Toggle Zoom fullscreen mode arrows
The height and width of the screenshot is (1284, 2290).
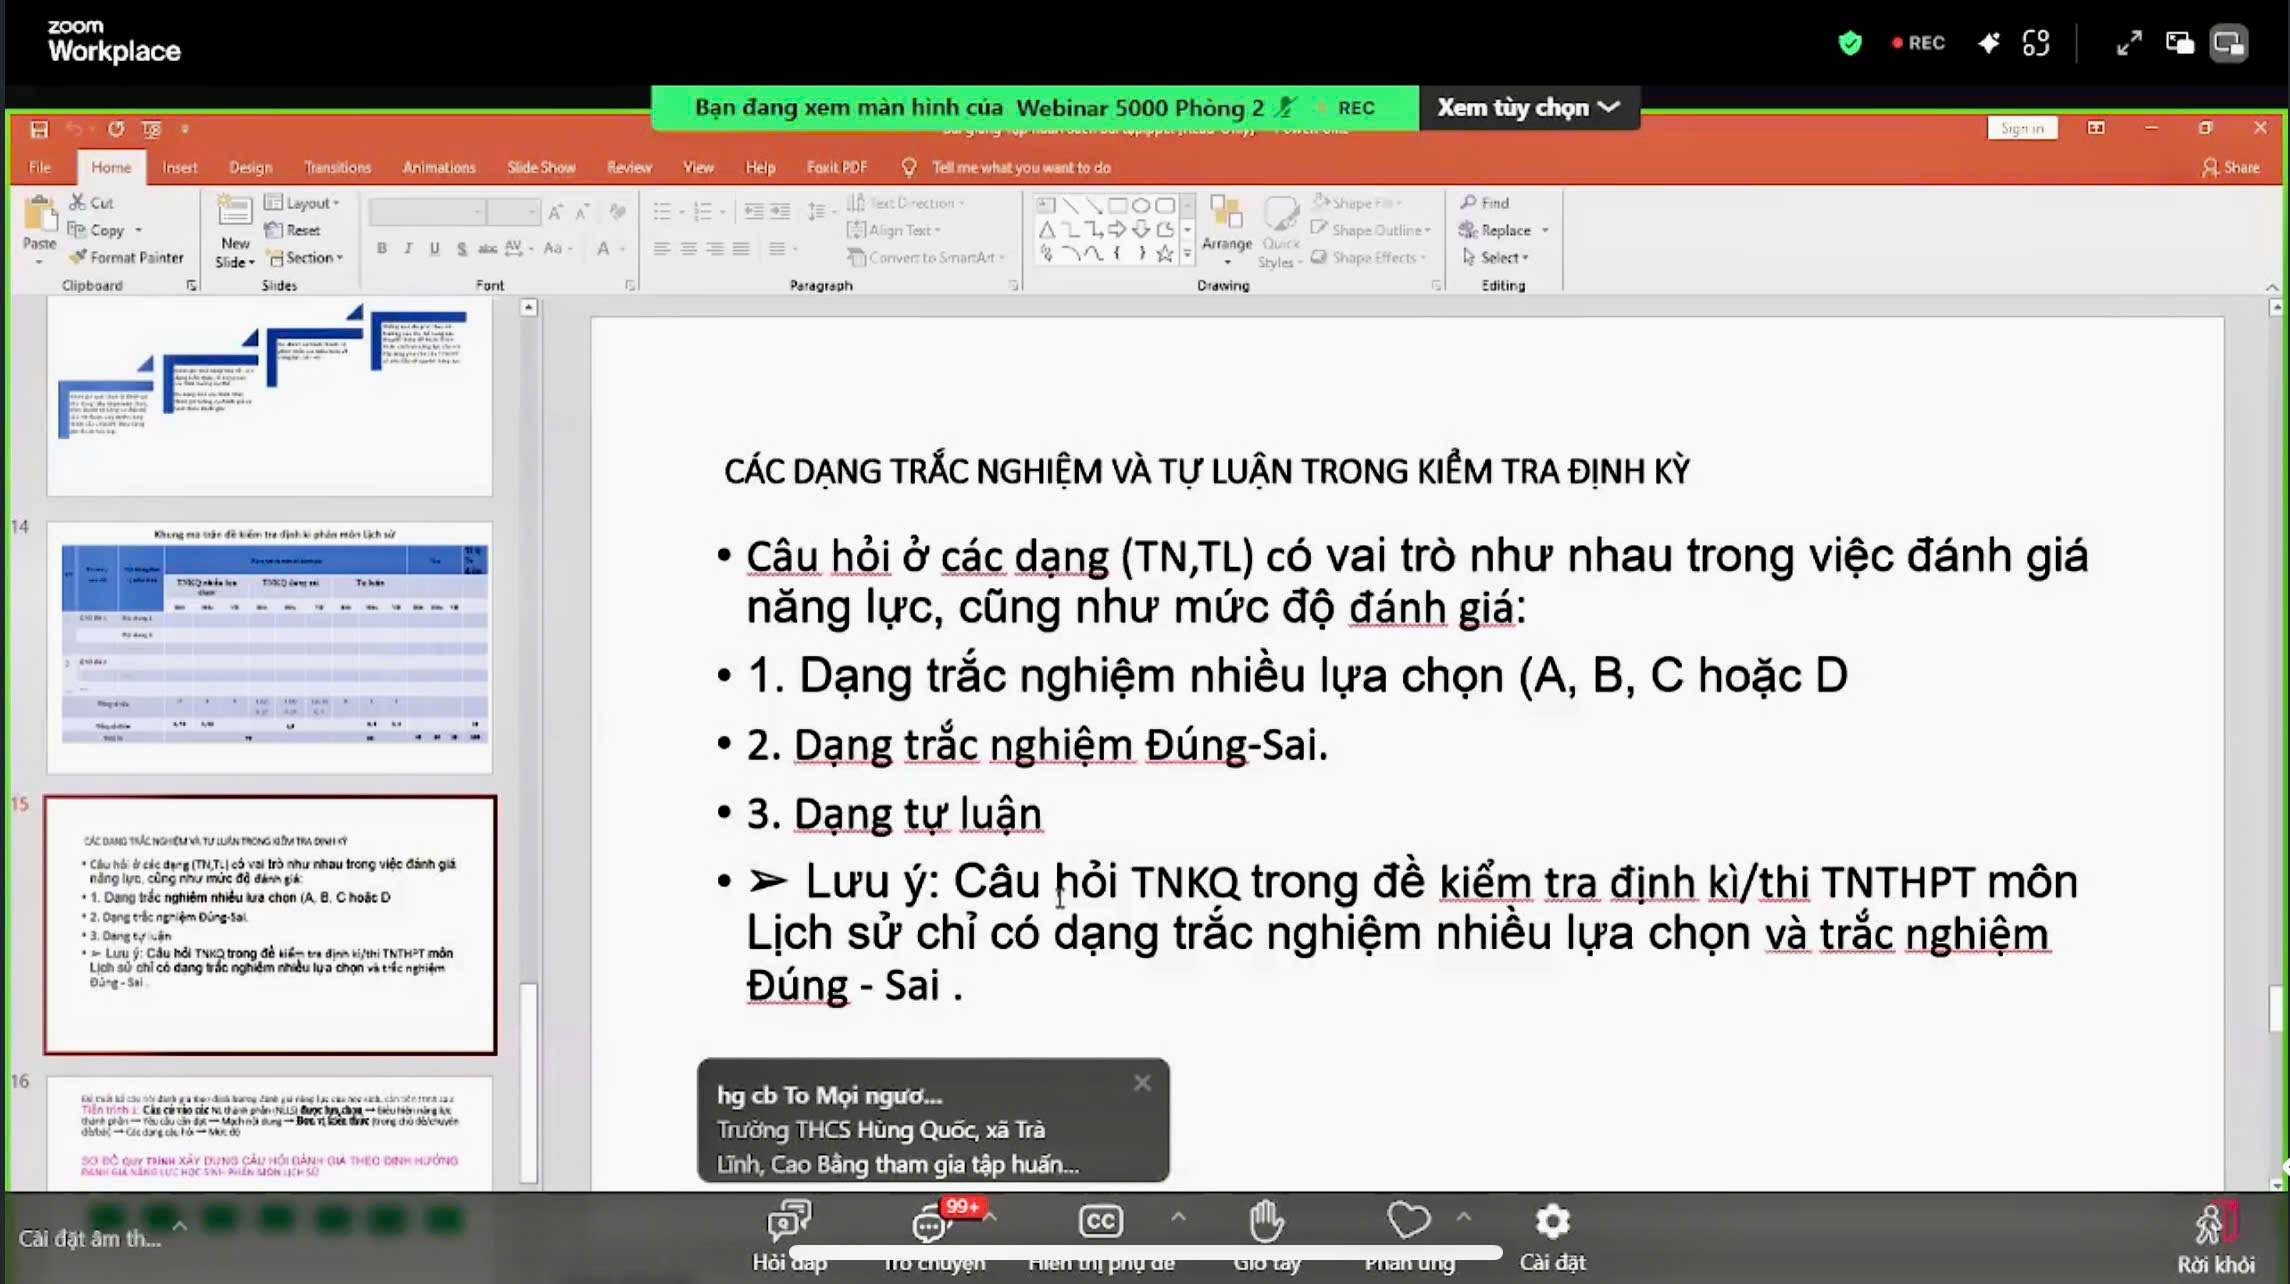pyautogui.click(x=2128, y=43)
